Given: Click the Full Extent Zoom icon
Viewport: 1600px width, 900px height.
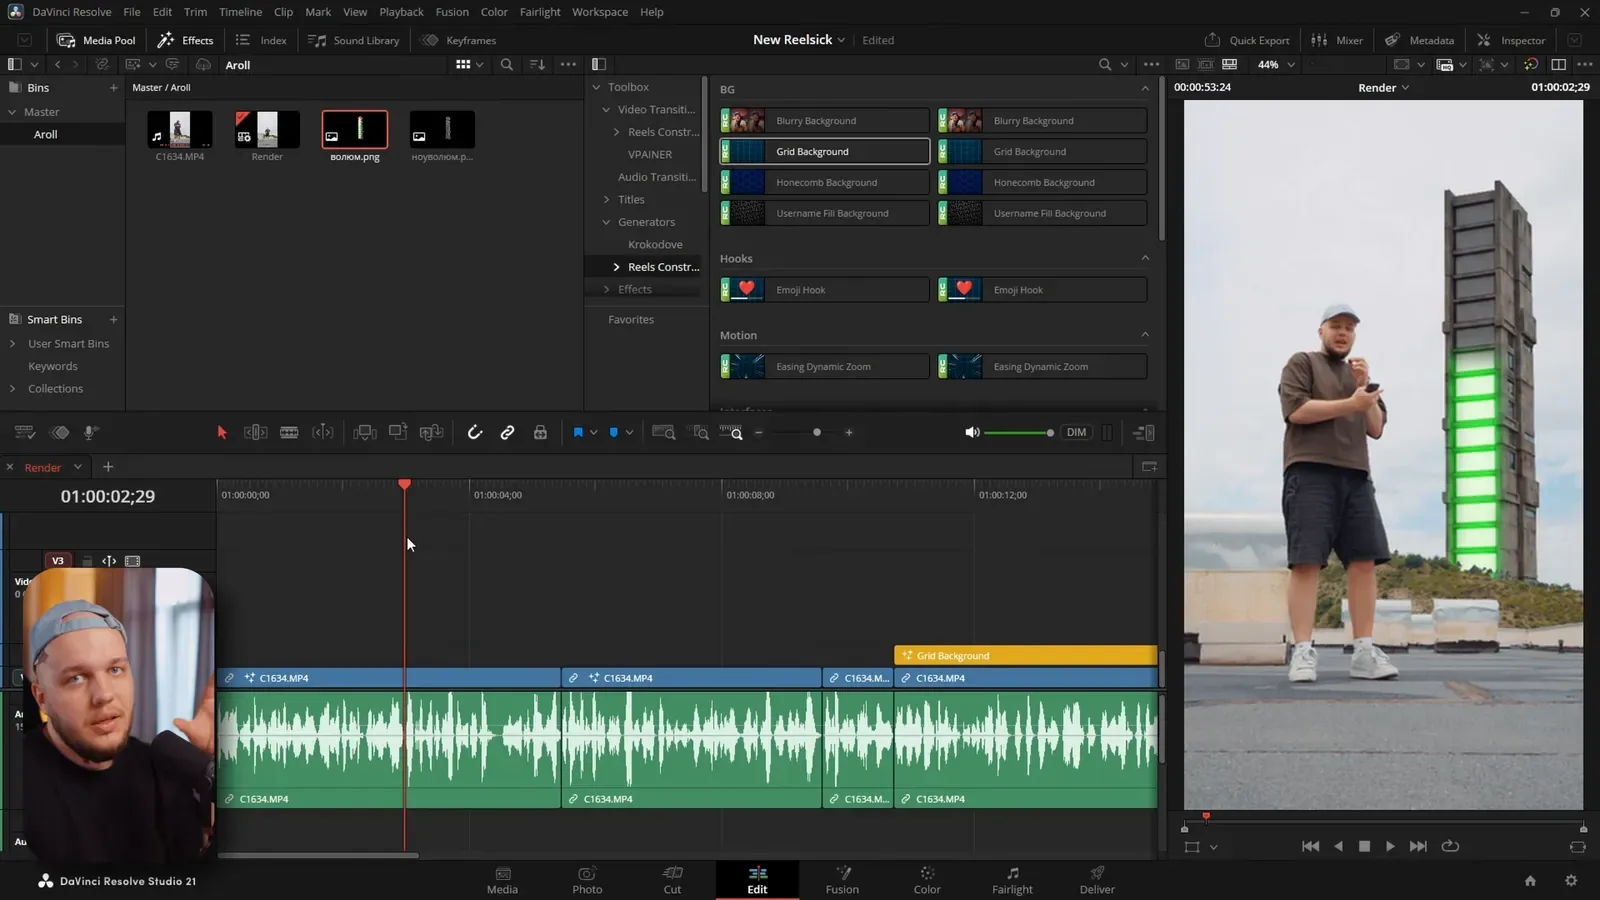Looking at the screenshot, I should coord(663,432).
